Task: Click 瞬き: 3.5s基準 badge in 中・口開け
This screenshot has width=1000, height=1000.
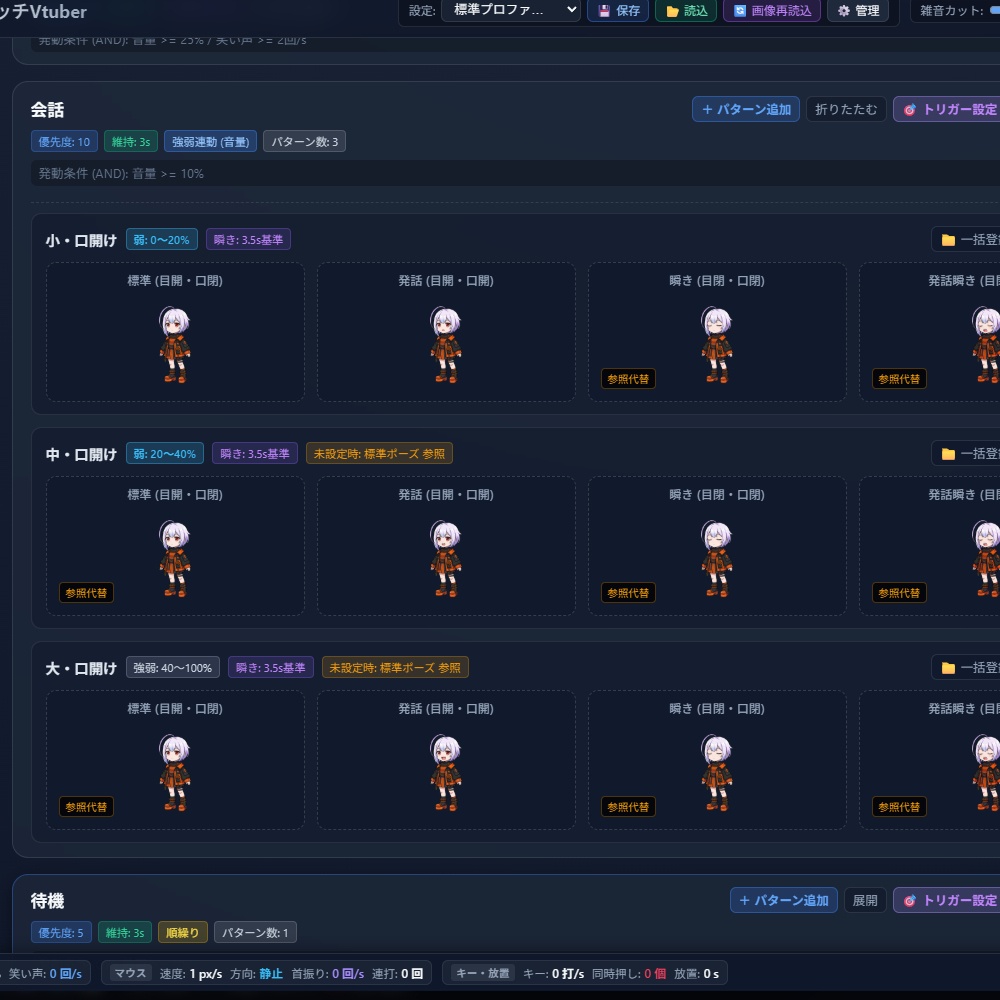Action: [x=254, y=454]
